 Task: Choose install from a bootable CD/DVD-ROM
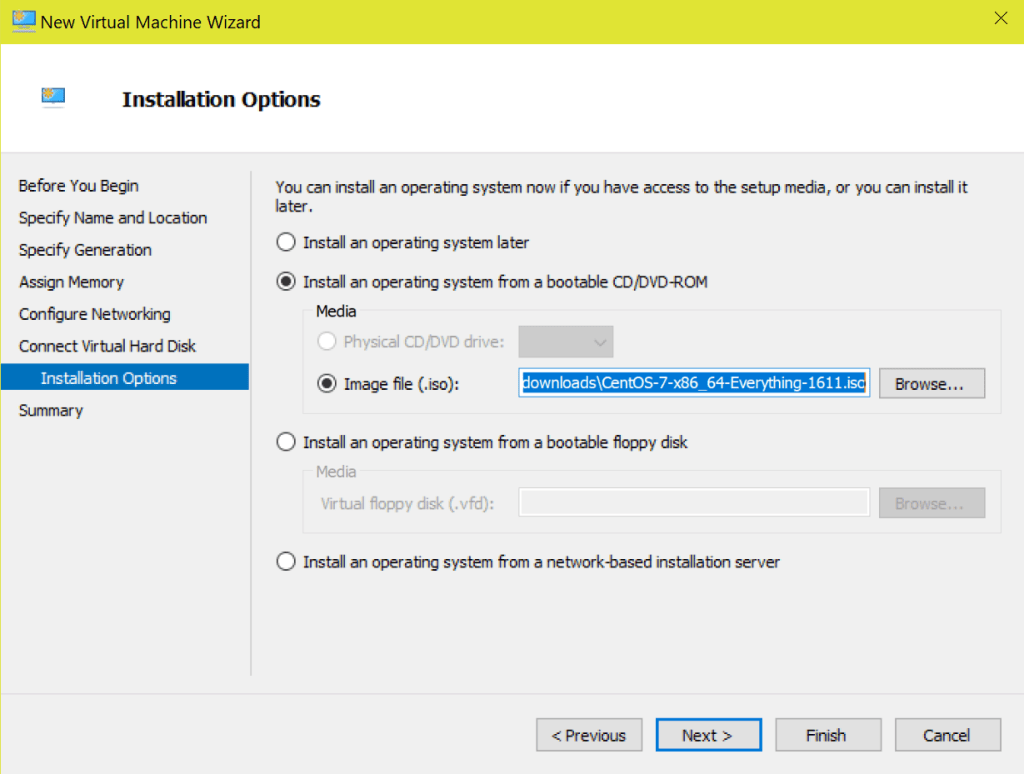pyautogui.click(x=285, y=281)
